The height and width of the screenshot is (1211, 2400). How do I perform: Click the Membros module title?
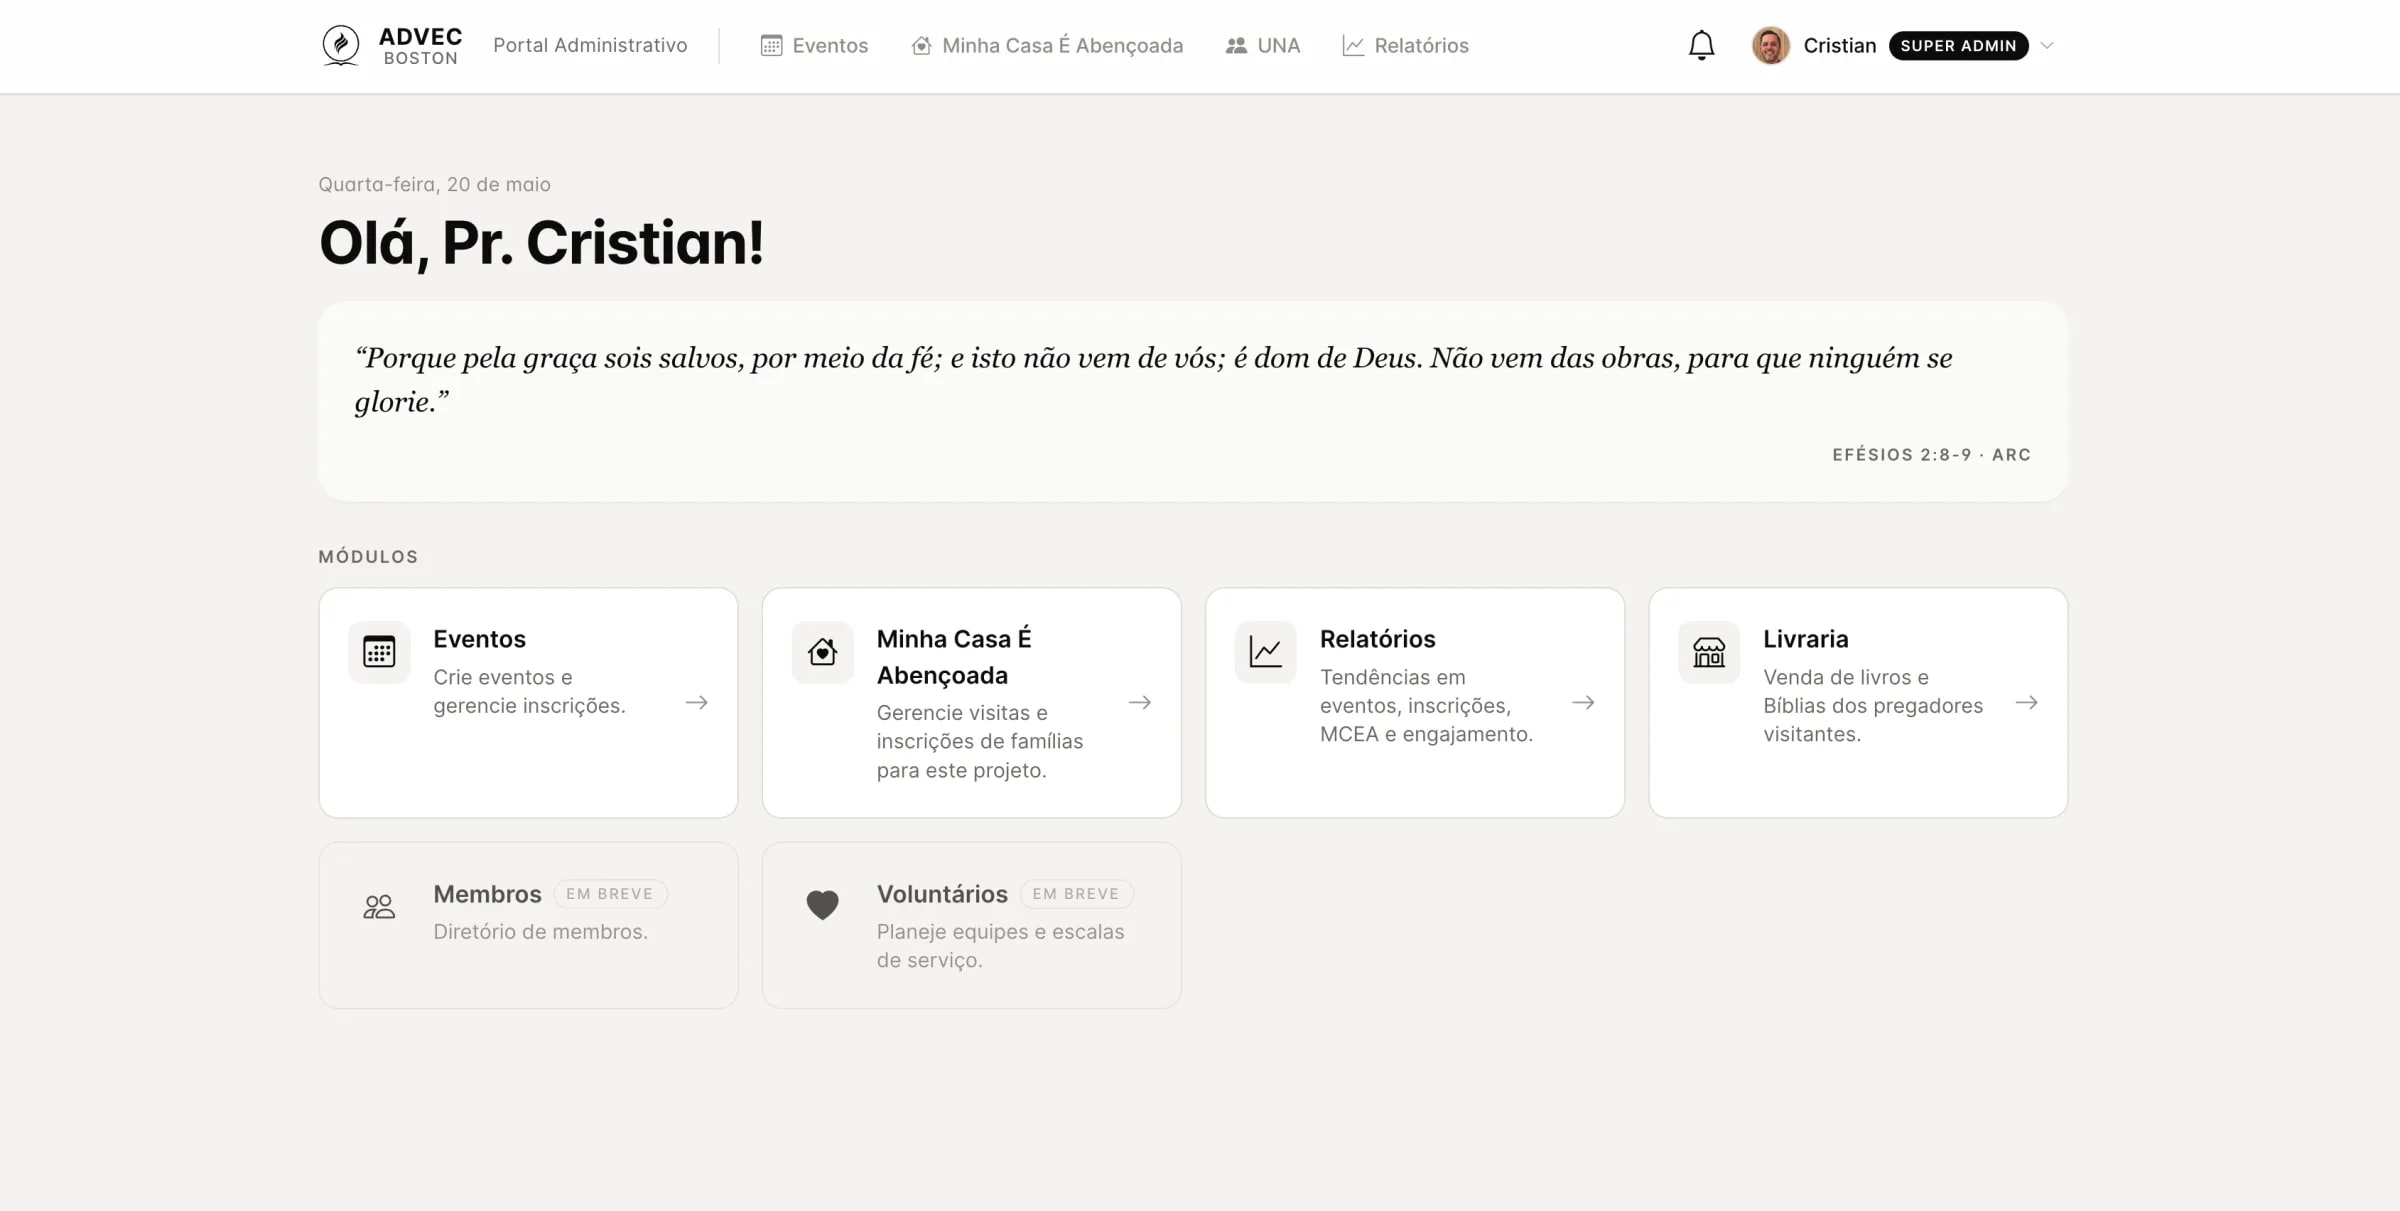487,894
